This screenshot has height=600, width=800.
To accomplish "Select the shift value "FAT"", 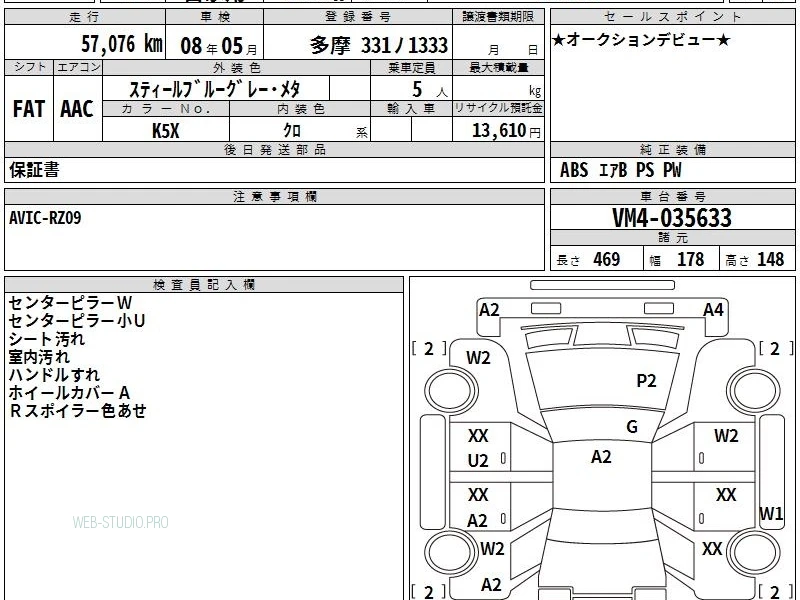I will click(29, 109).
